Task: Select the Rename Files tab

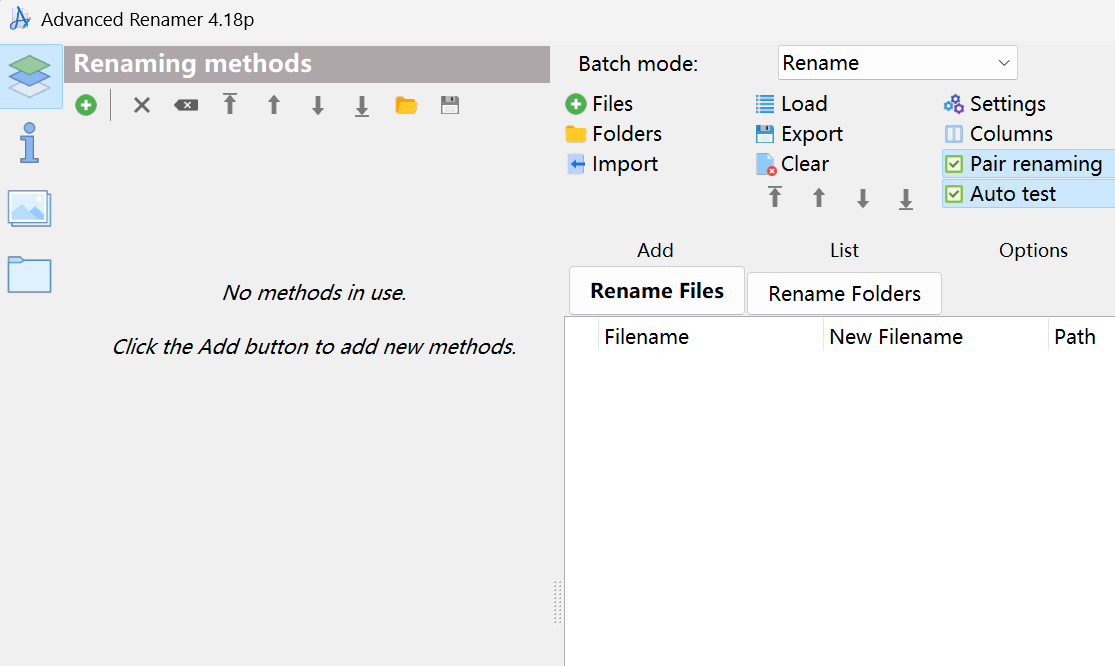Action: (x=656, y=290)
